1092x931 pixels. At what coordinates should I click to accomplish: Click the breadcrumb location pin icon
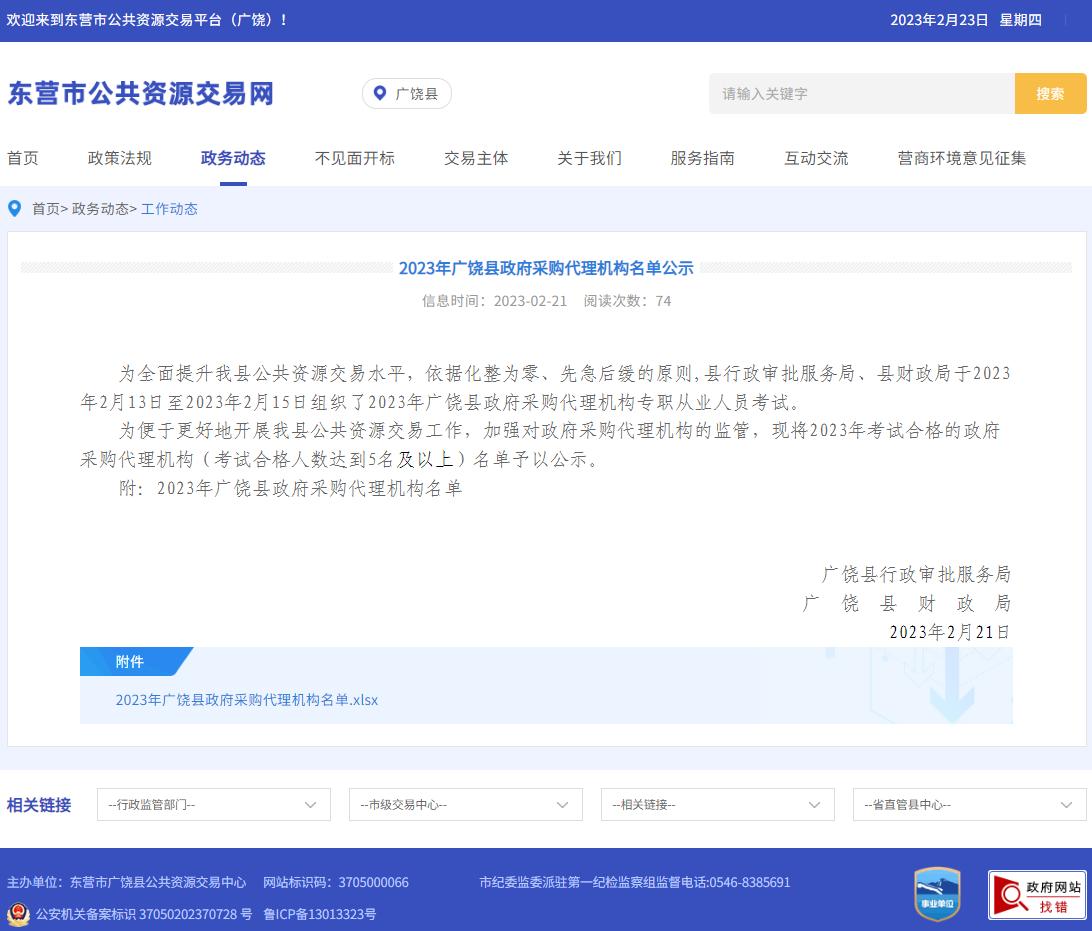13,209
